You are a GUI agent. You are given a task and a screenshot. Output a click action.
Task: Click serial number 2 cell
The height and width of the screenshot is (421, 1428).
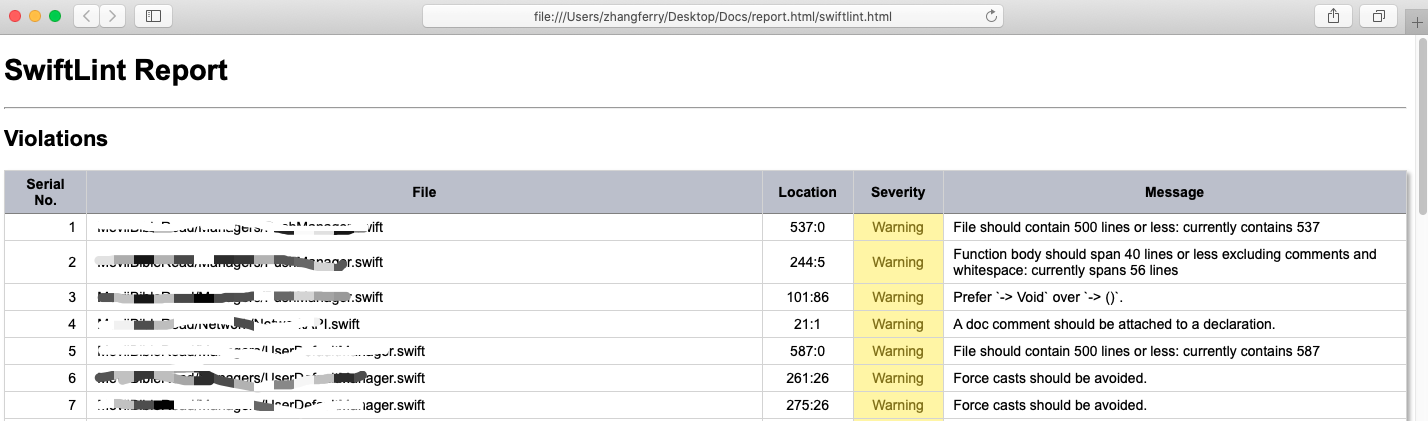coord(46,262)
